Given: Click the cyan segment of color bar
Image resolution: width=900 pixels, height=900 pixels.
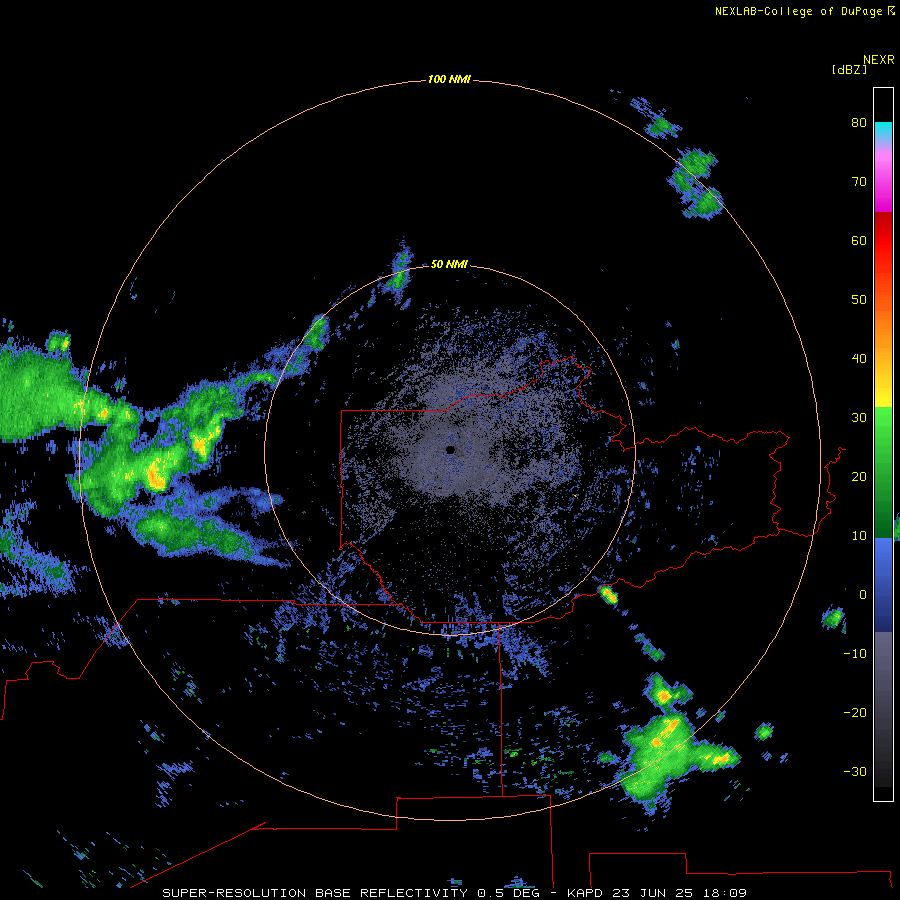Looking at the screenshot, I should click(x=883, y=129).
